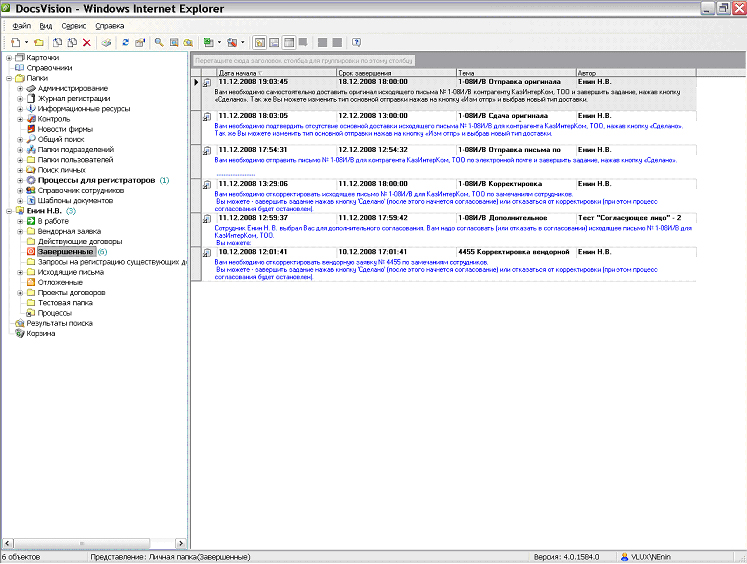Open the Корзина recycle bin folder
Viewport: 747px width, 564px height.
tap(40, 334)
